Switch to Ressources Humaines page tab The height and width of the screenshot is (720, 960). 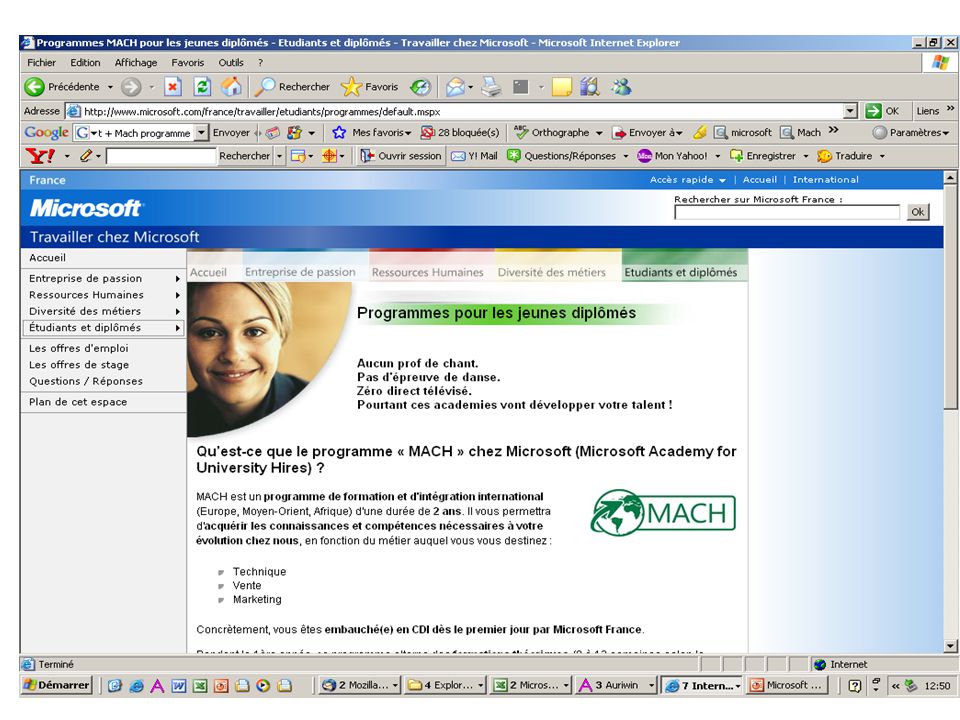coord(427,272)
